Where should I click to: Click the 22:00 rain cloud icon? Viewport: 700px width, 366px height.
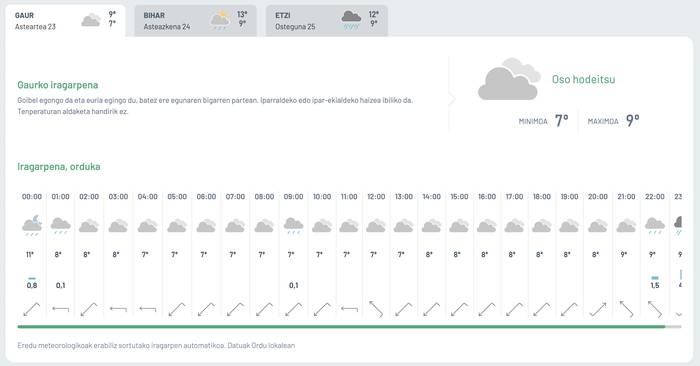tap(655, 225)
